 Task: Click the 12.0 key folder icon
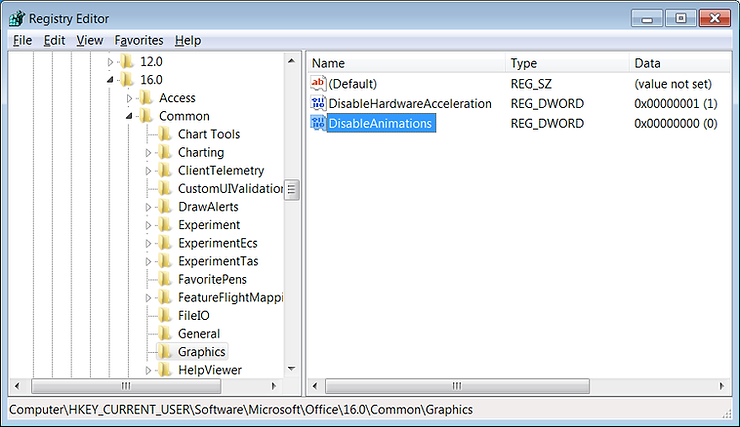tap(127, 62)
